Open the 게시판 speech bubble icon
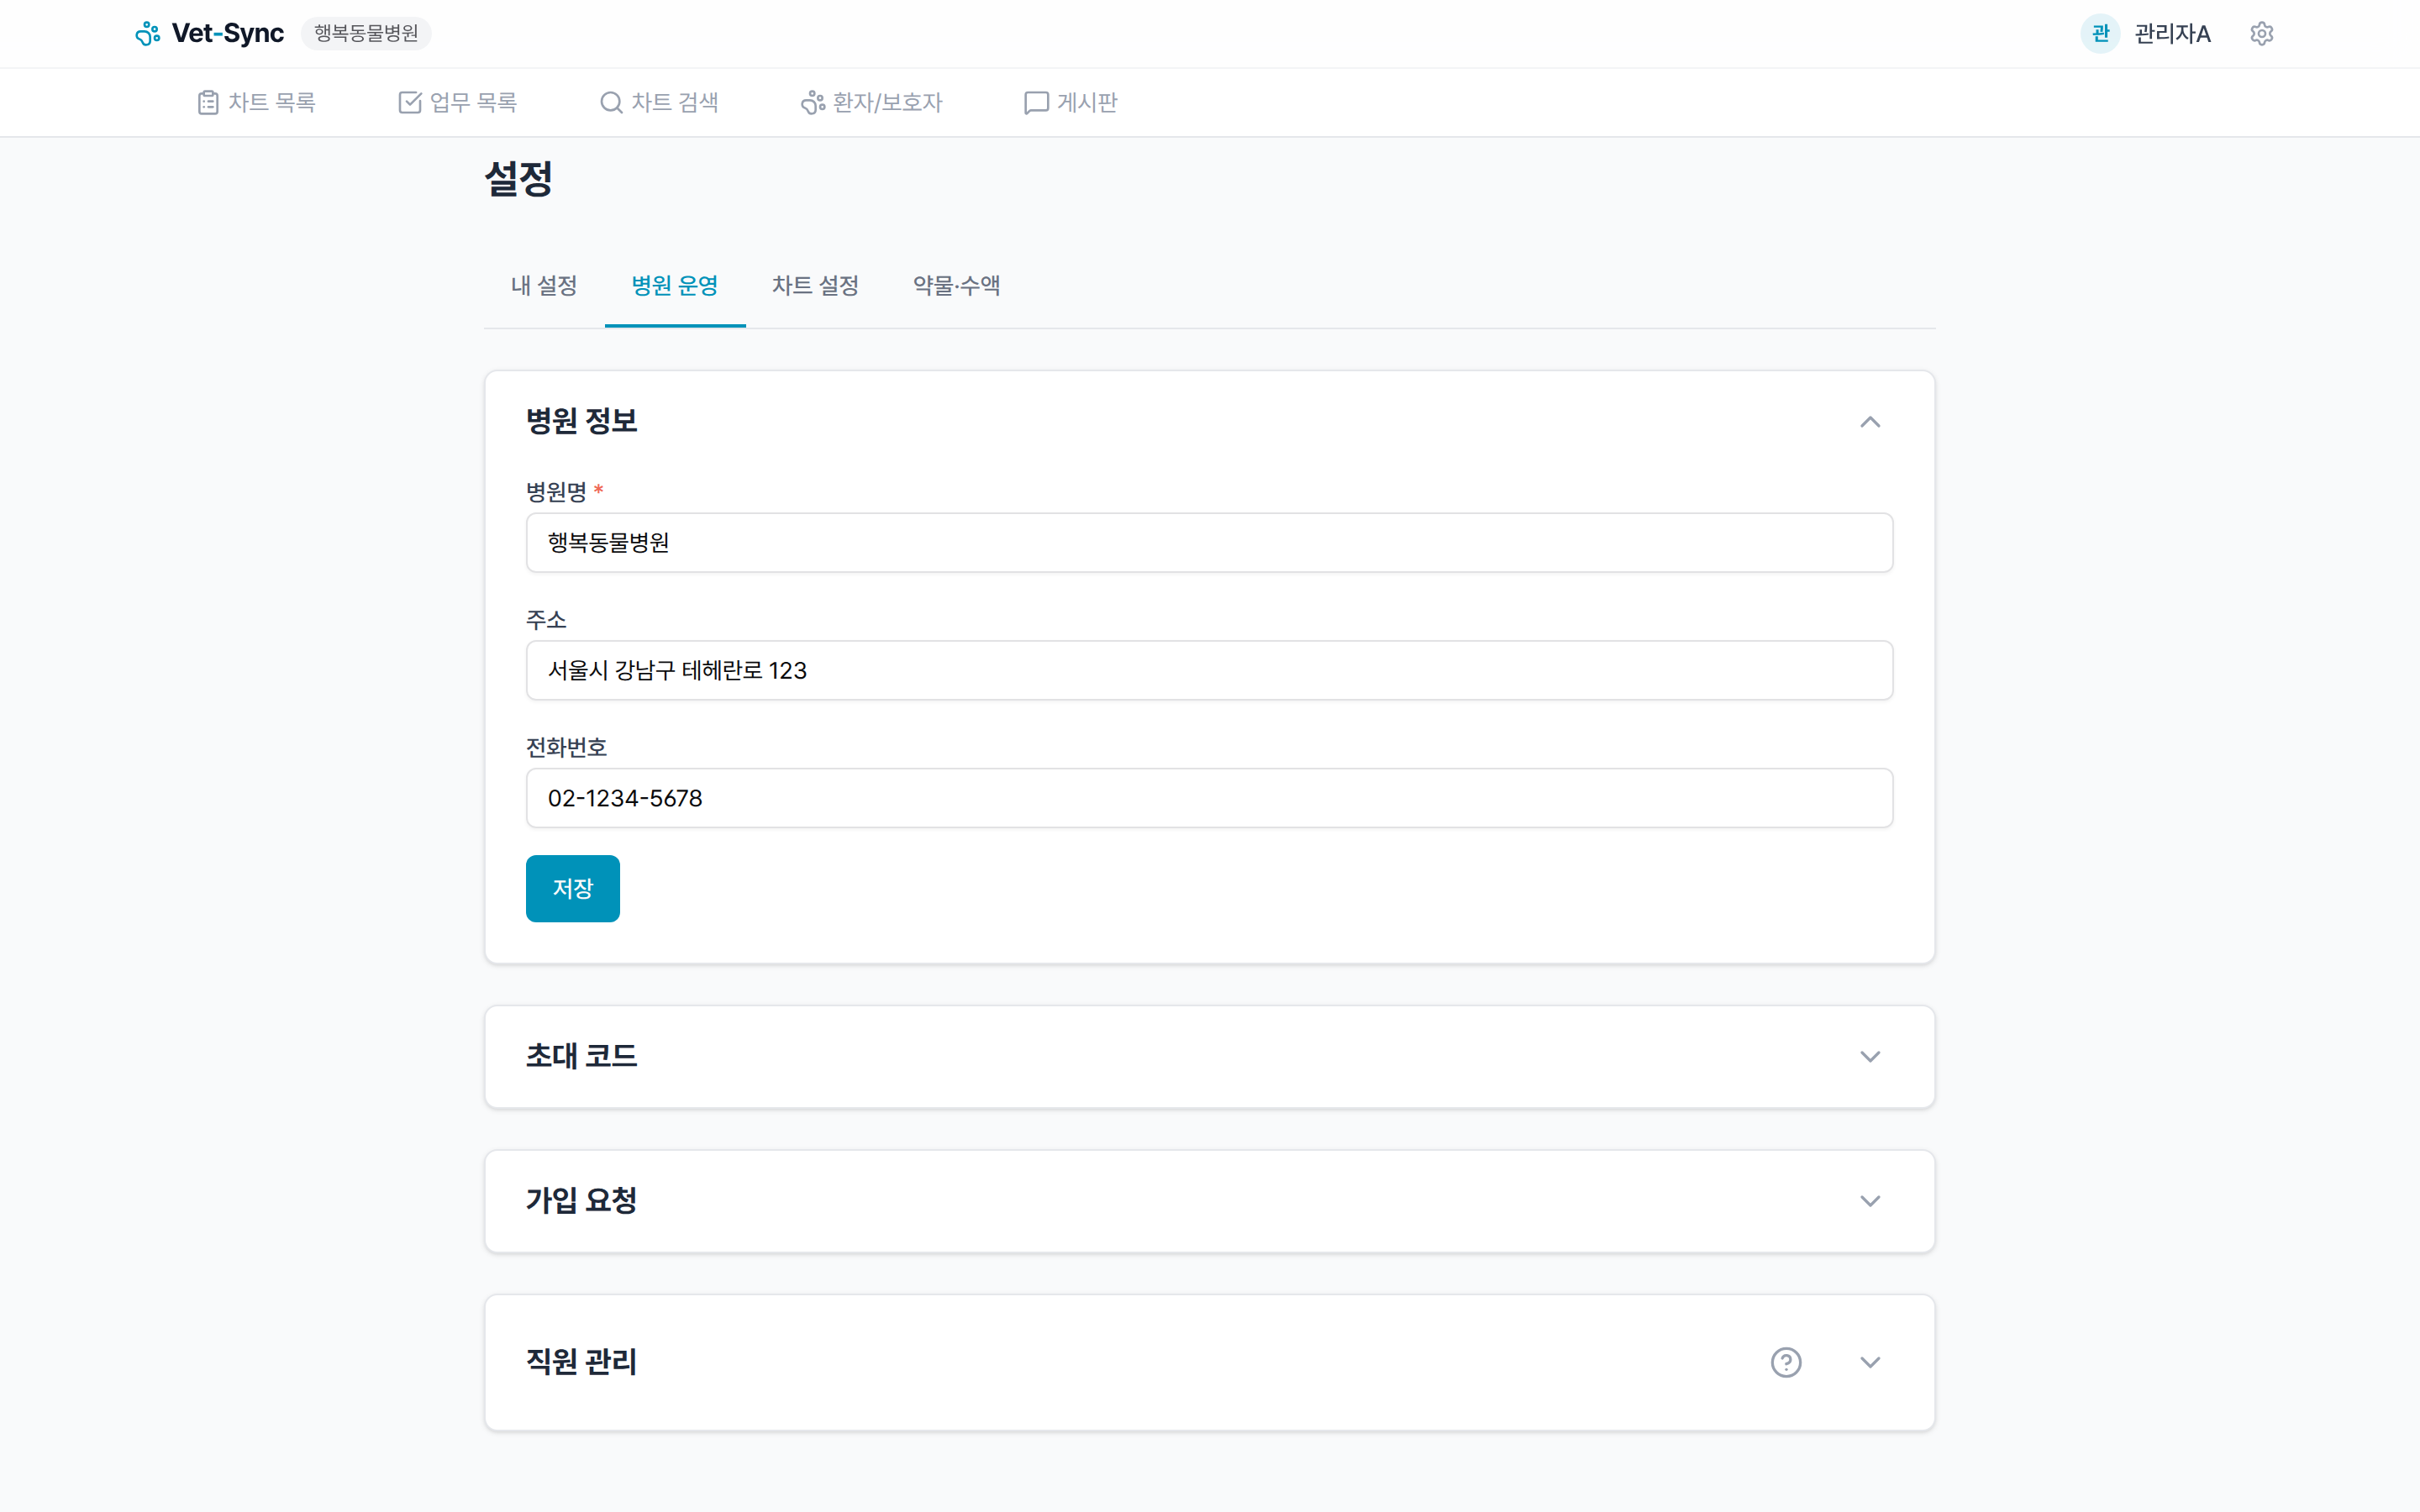This screenshot has height=1512, width=2420. [x=1035, y=102]
